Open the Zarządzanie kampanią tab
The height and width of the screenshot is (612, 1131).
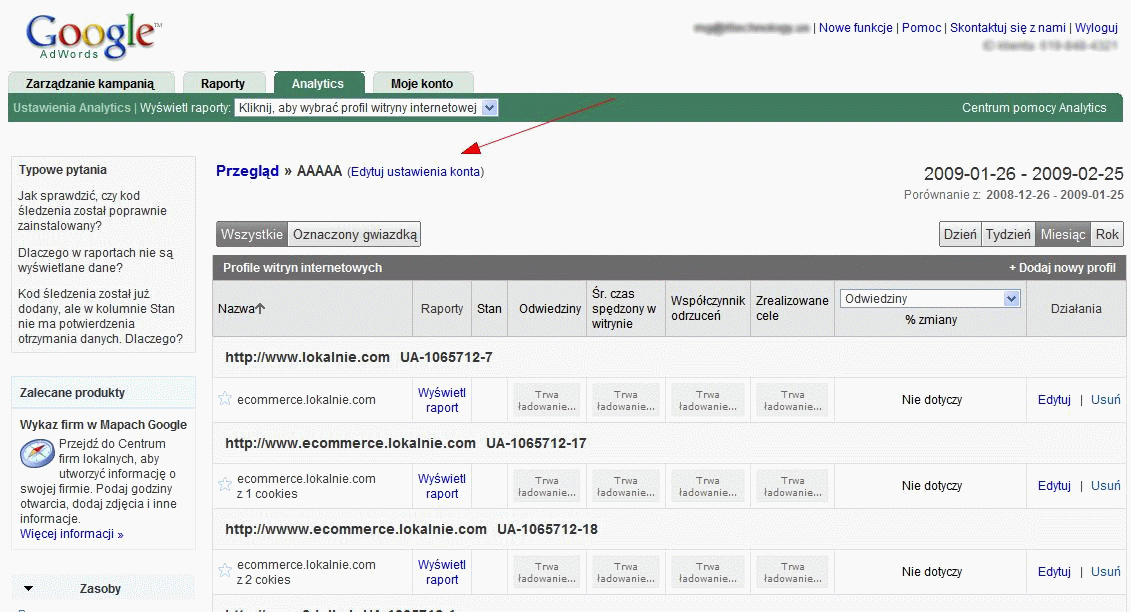click(x=90, y=84)
